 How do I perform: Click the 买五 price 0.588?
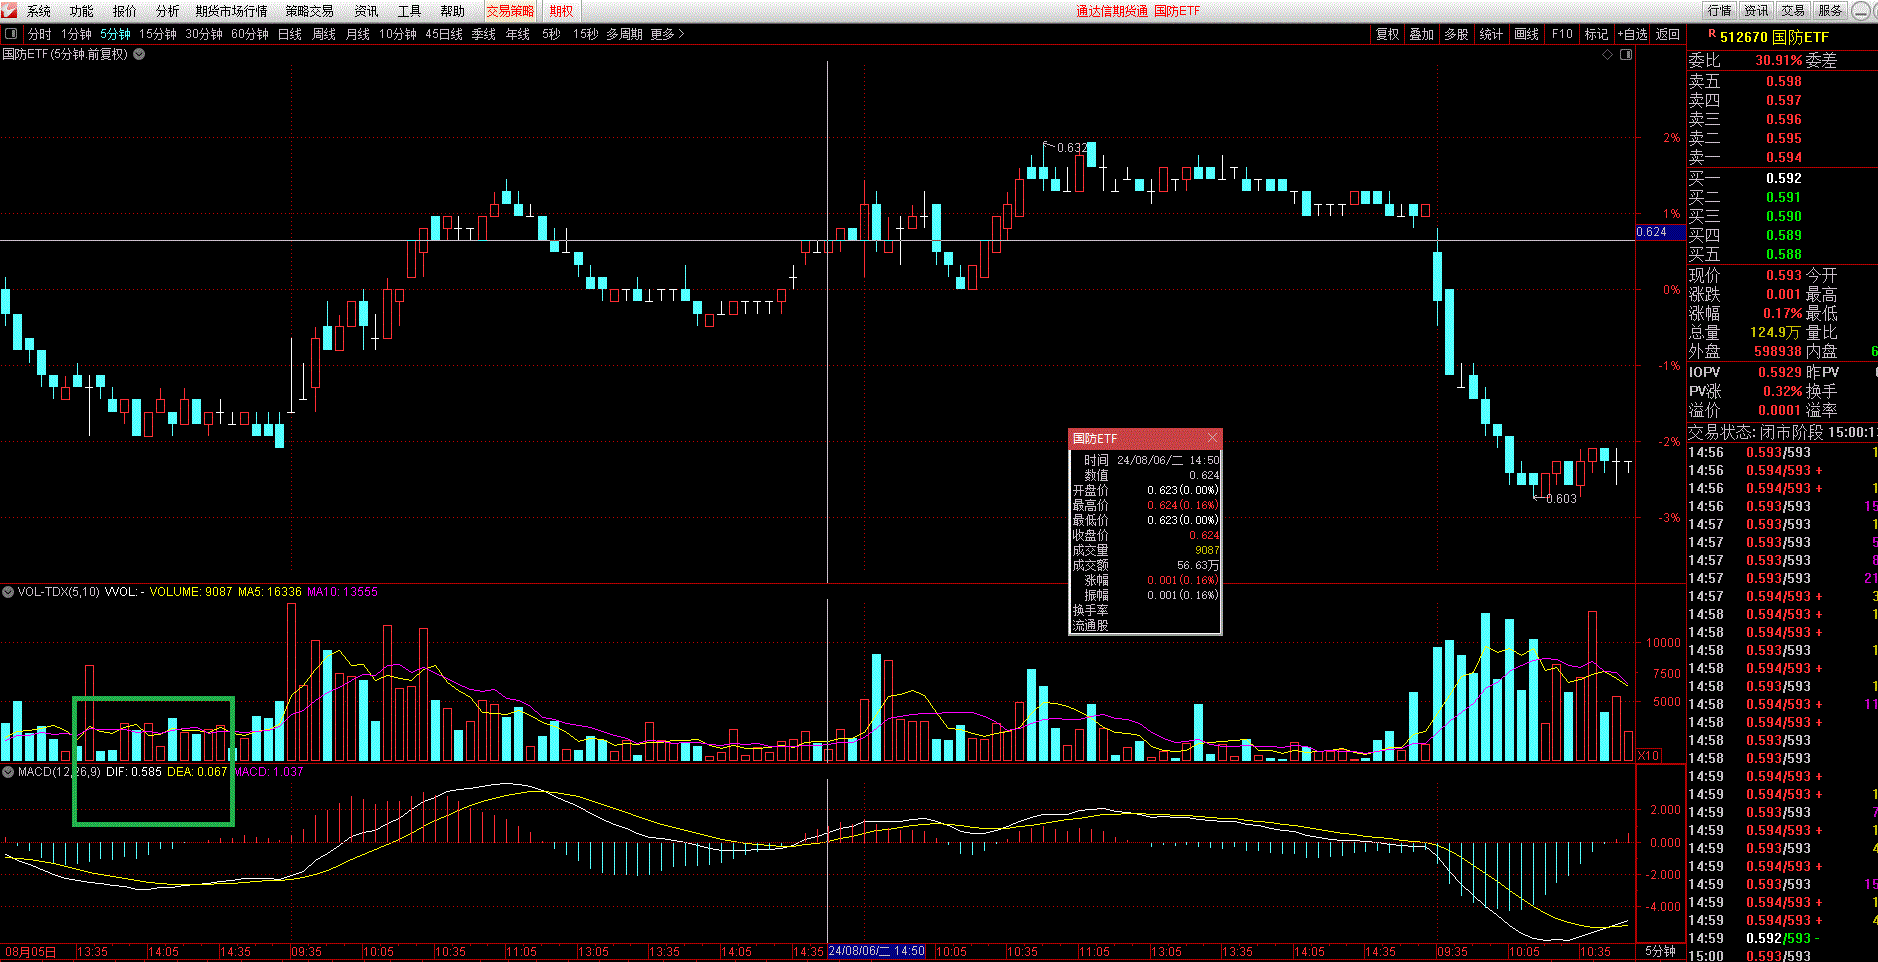coord(1784,254)
